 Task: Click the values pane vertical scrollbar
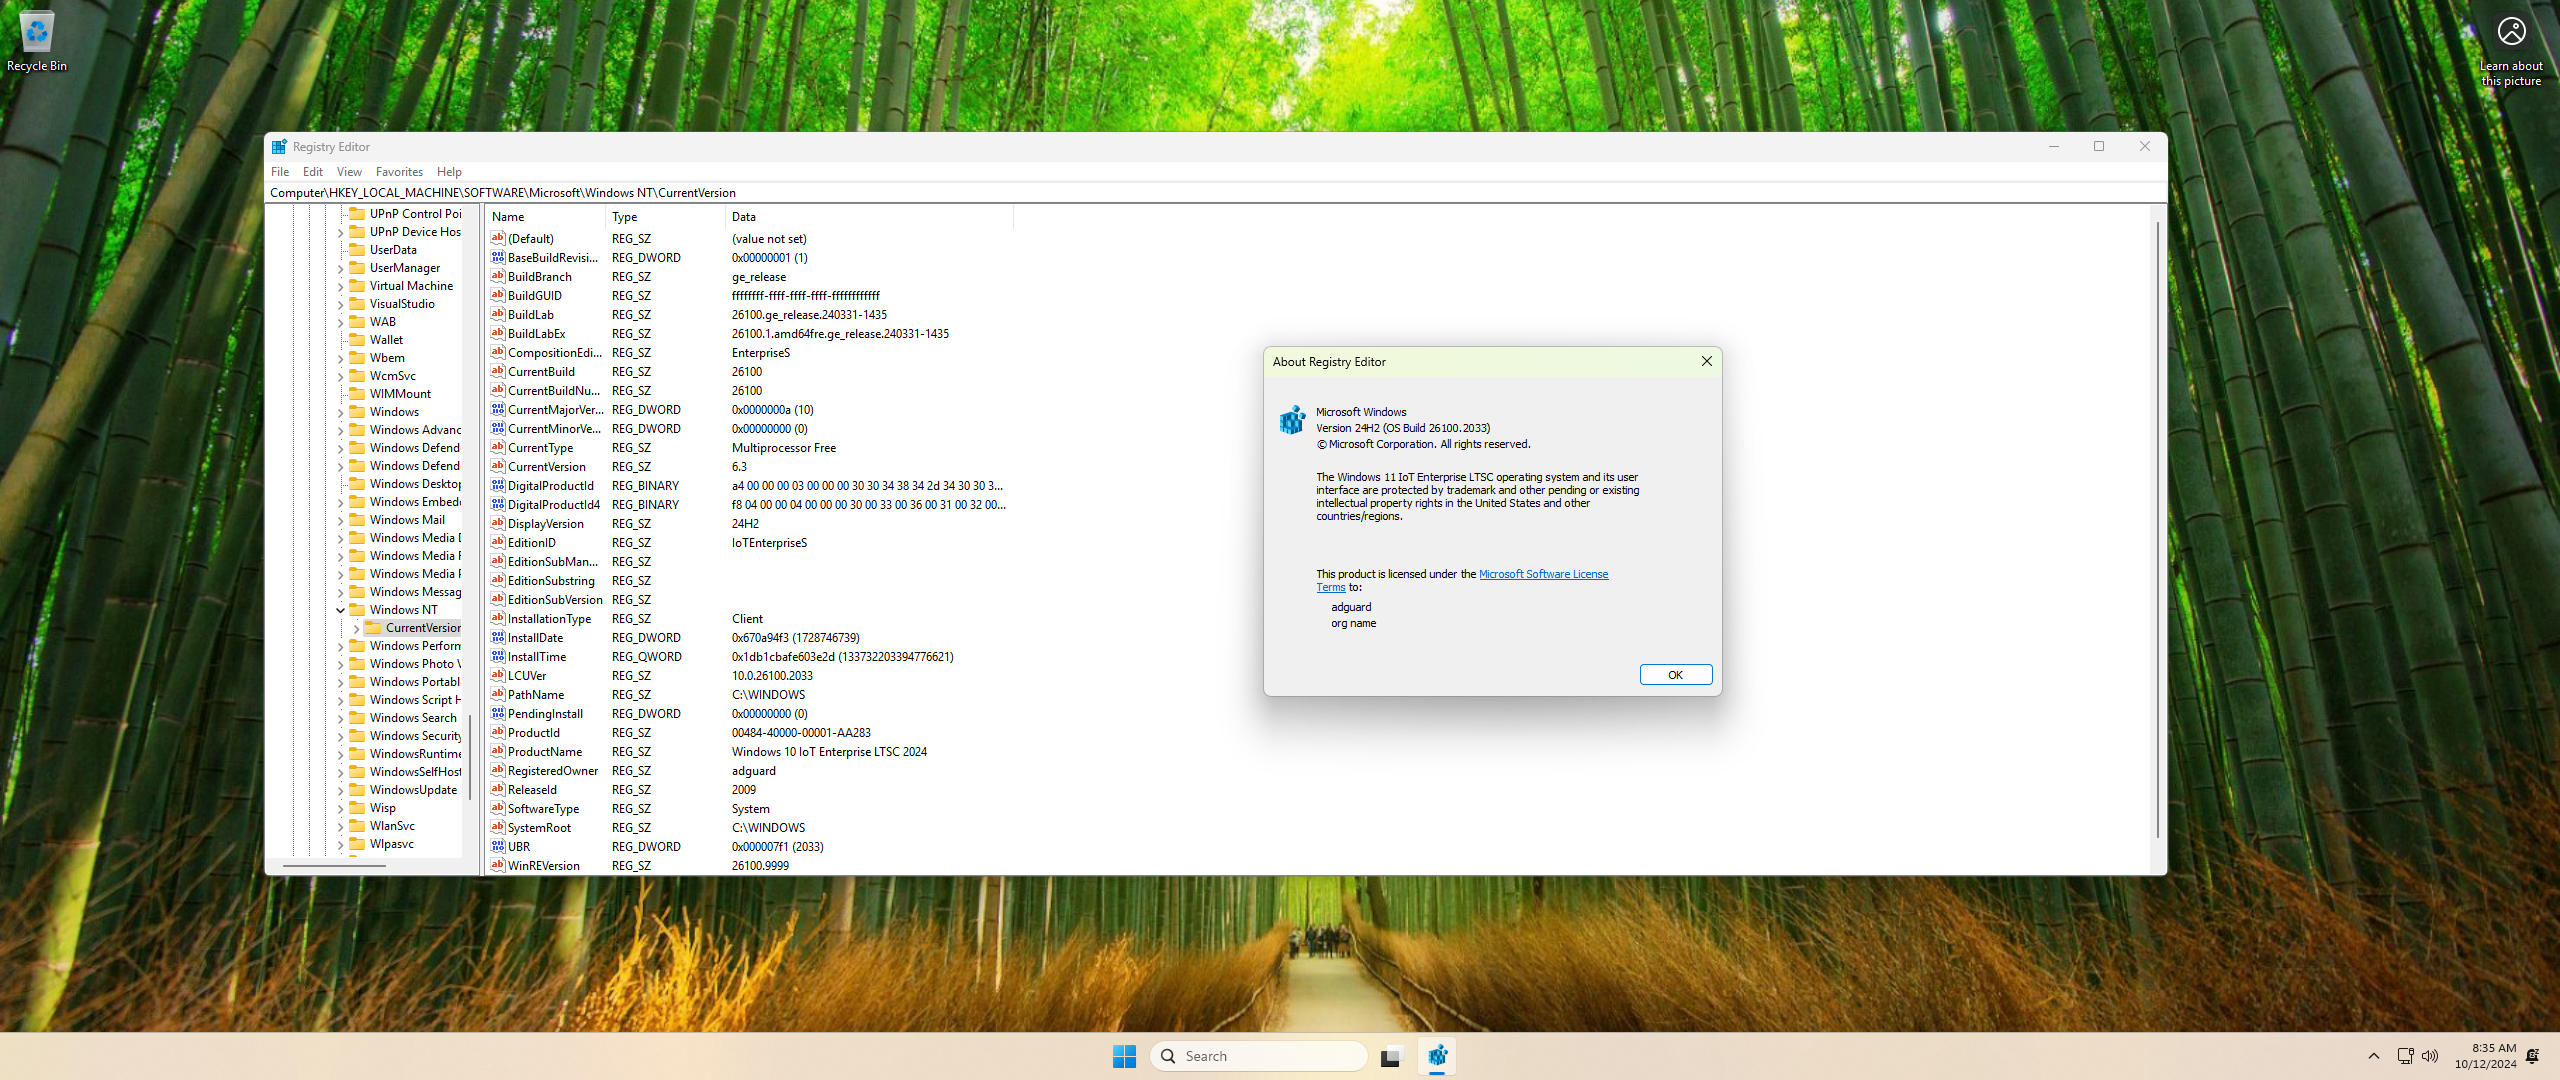2158,530
